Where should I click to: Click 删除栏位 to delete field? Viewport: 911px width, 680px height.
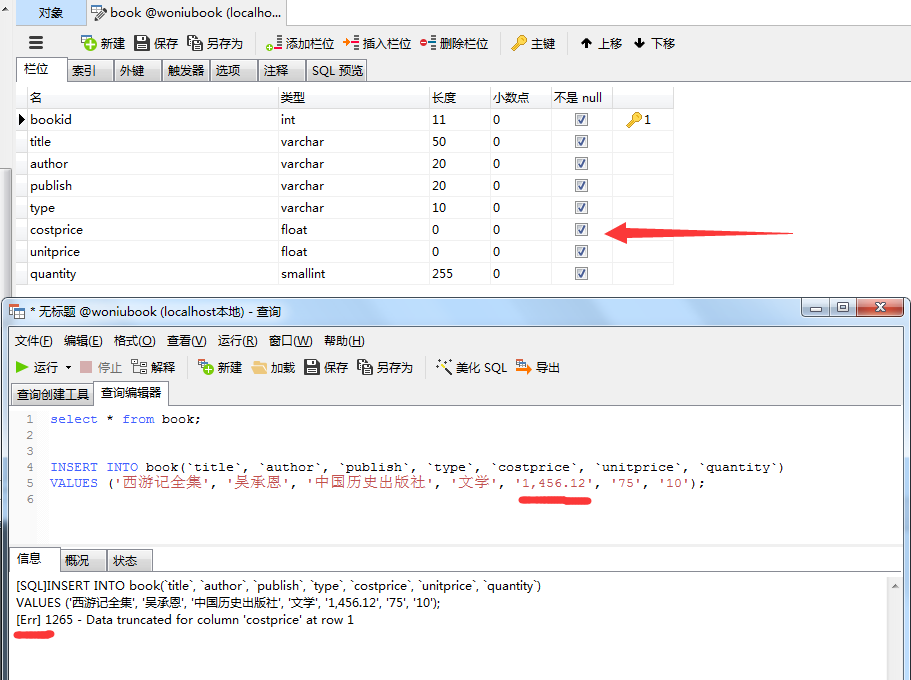tap(454, 43)
